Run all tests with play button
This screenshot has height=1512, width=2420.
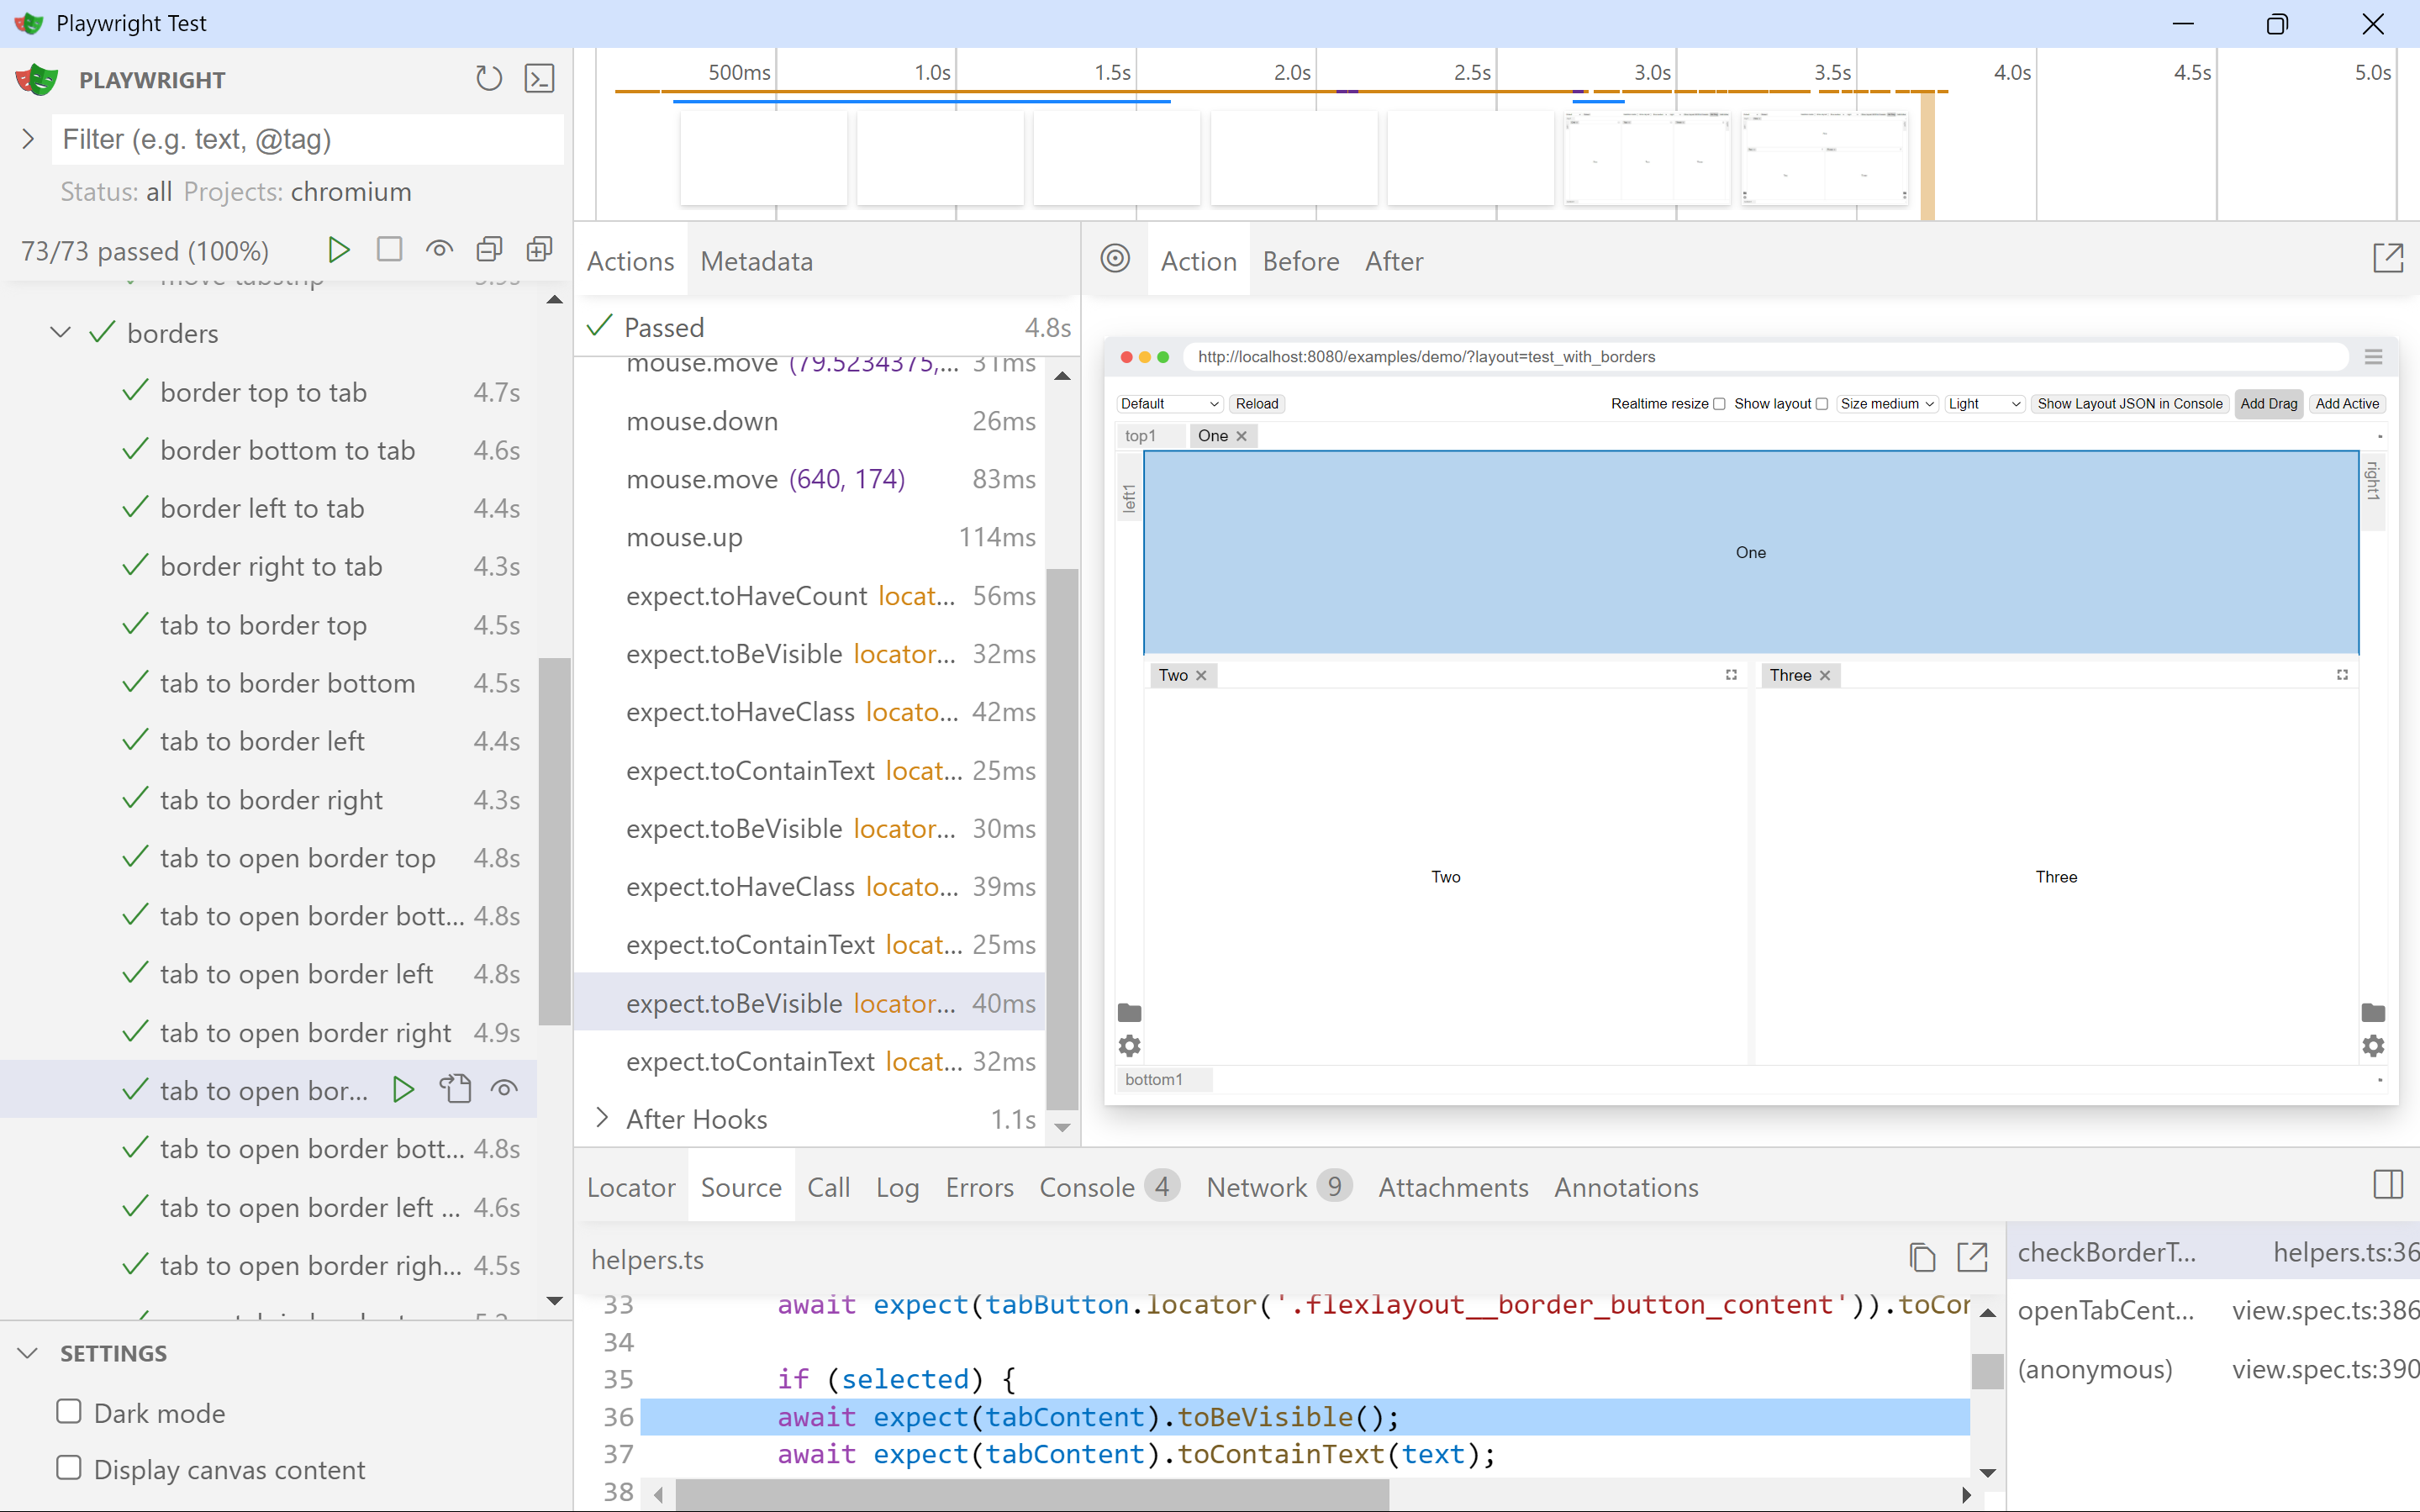click(339, 250)
